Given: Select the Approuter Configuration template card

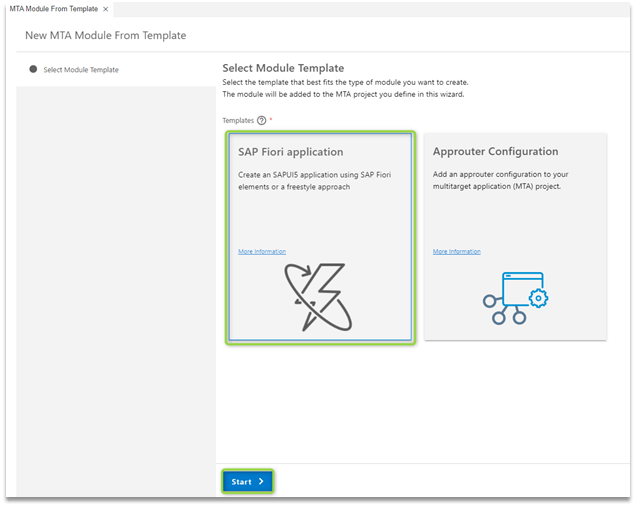Looking at the screenshot, I should click(x=515, y=237).
